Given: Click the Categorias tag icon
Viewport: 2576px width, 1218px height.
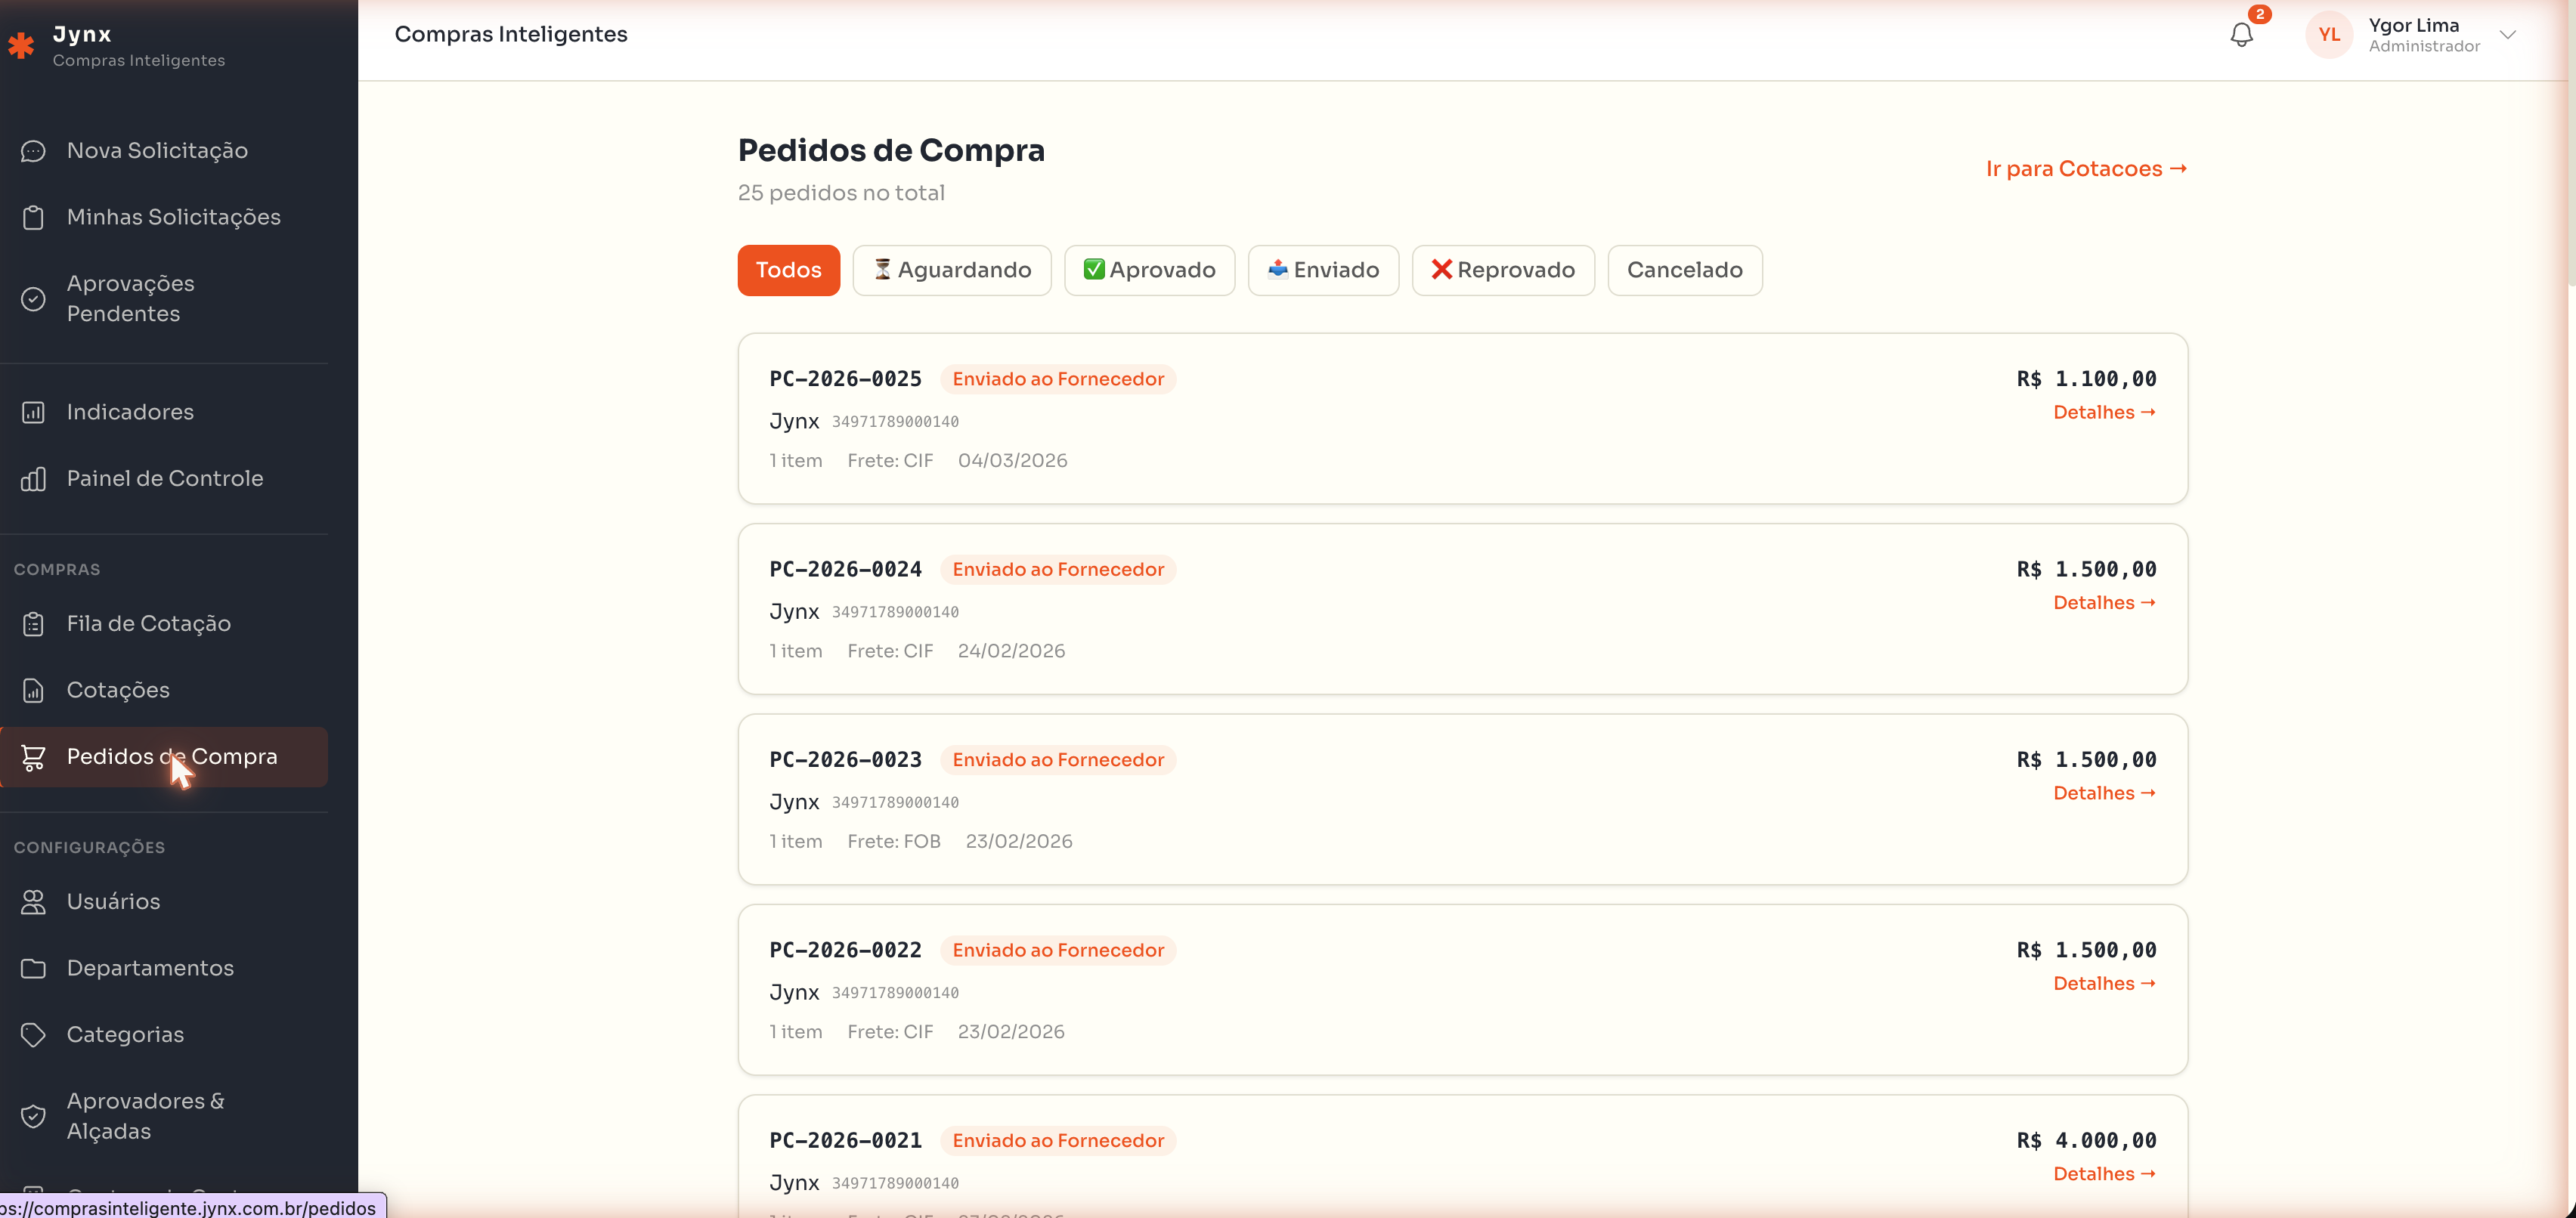Looking at the screenshot, I should coord(33,1035).
